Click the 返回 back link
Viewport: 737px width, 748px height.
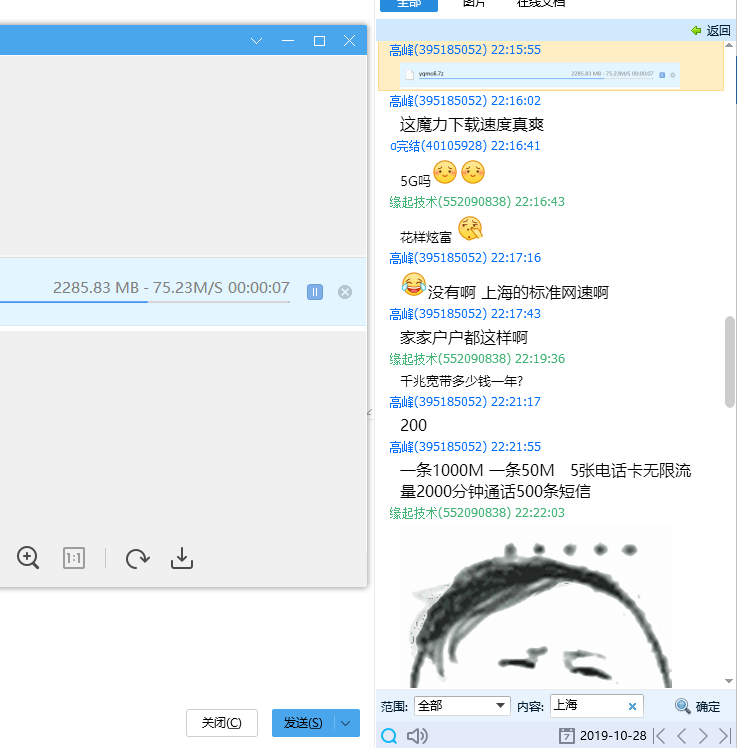(x=718, y=31)
